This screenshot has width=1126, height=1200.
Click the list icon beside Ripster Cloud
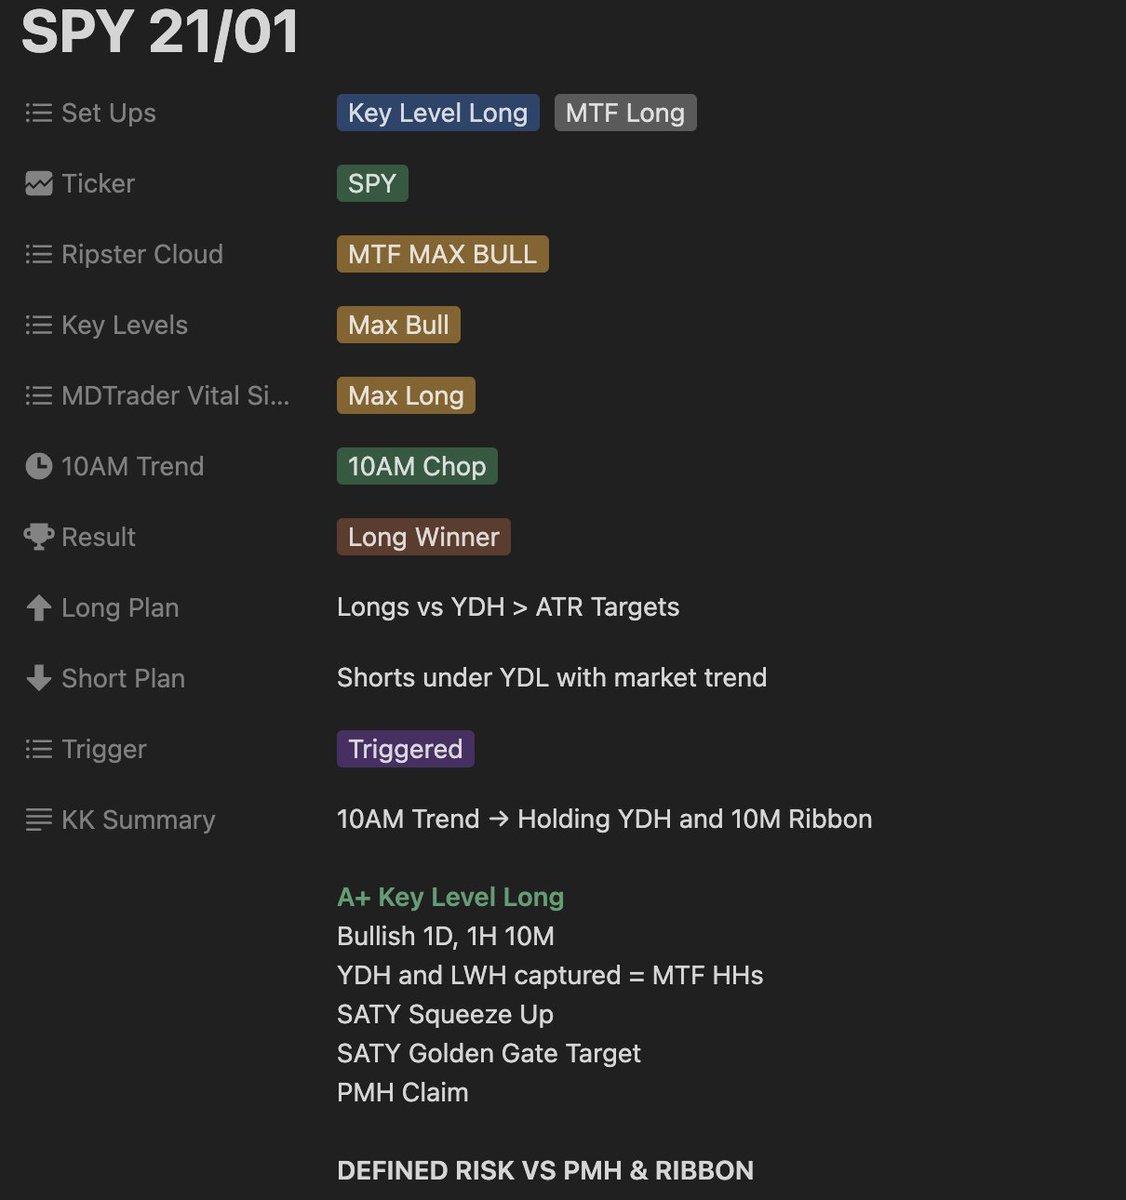[x=39, y=254]
